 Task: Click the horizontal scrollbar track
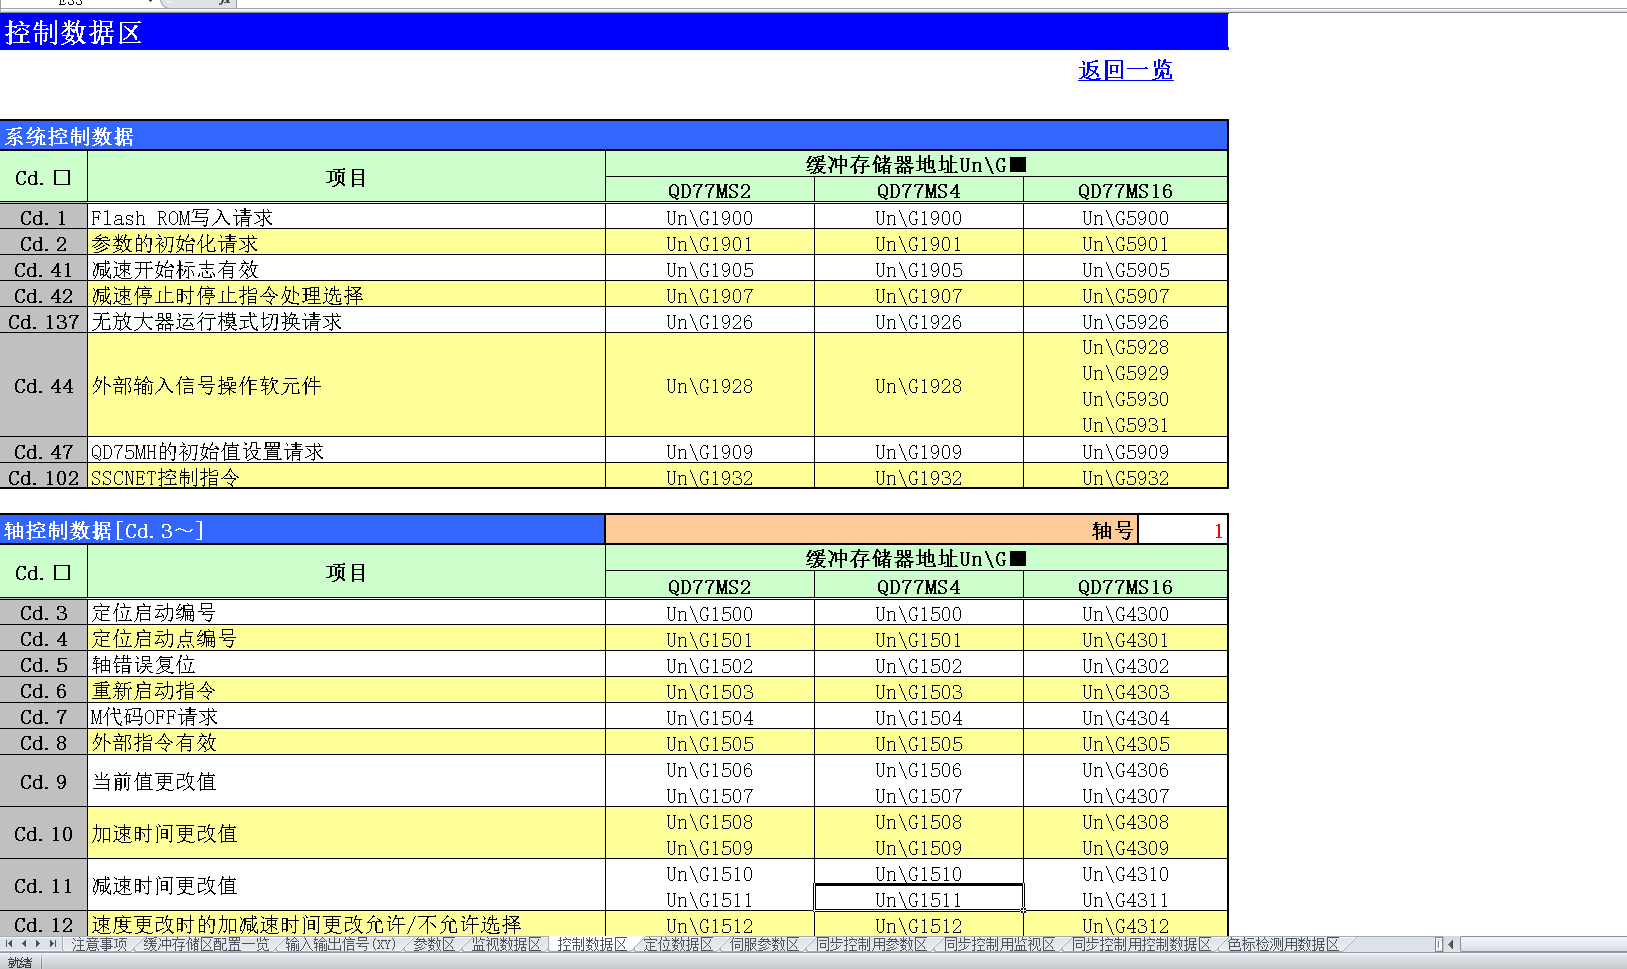click(1540, 944)
